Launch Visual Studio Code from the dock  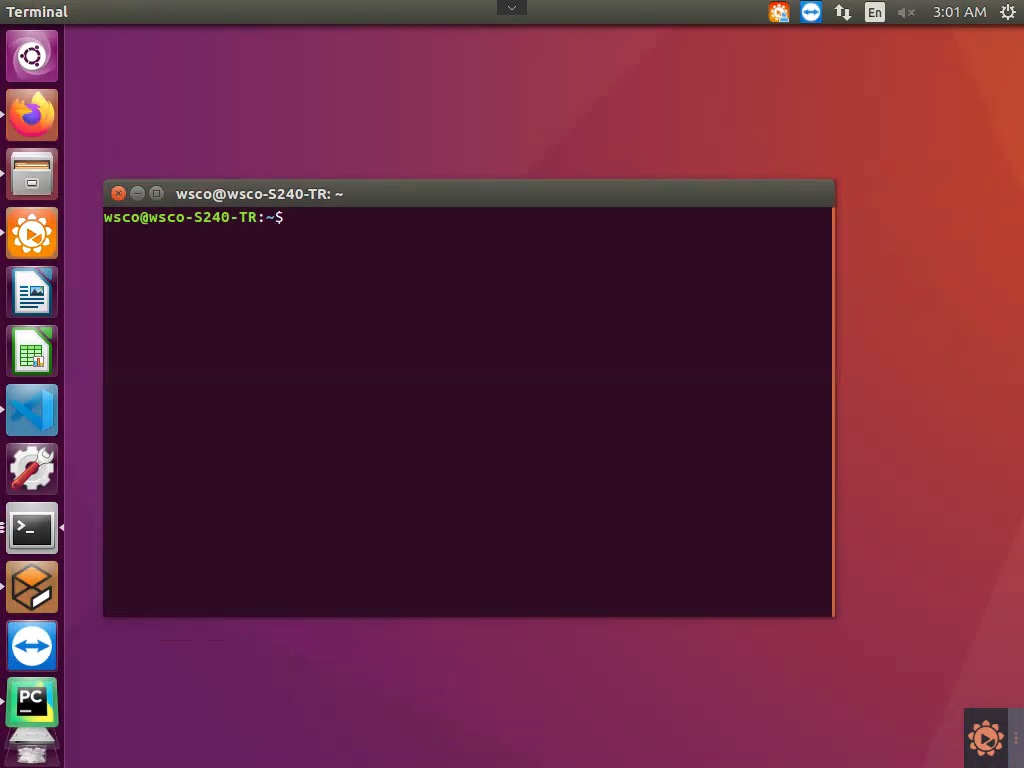pyautogui.click(x=32, y=409)
